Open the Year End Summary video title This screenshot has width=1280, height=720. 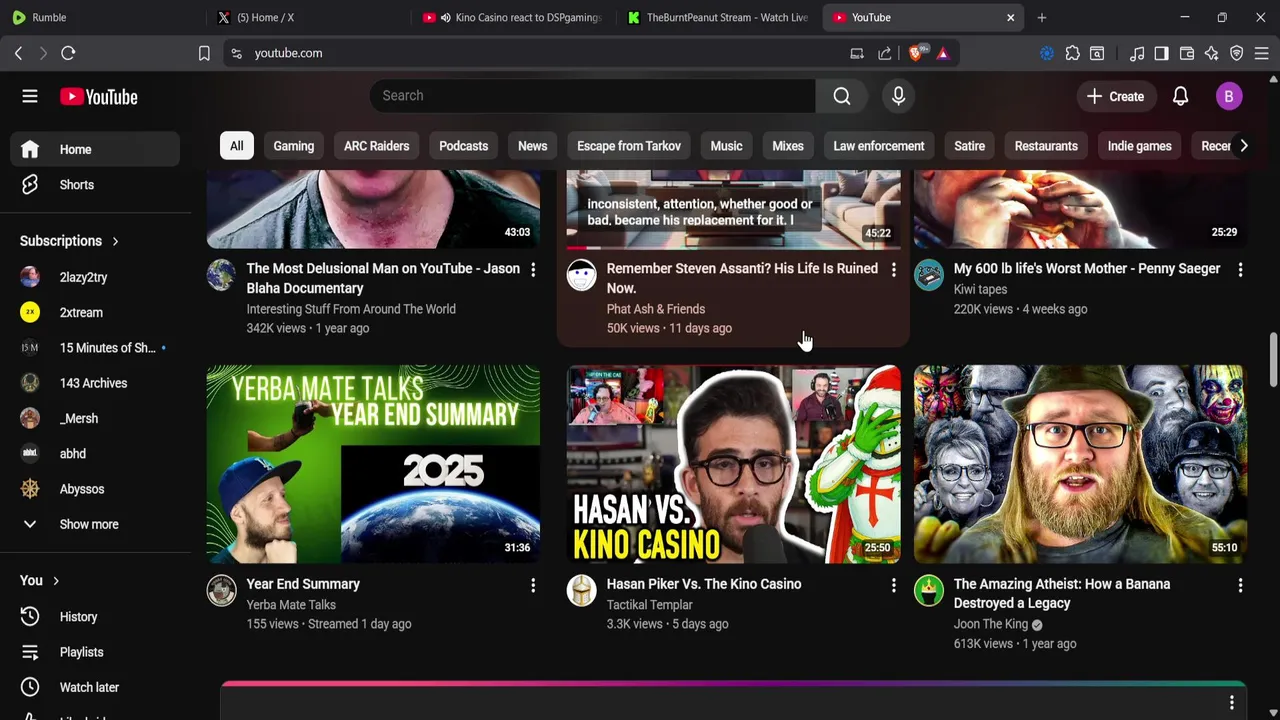click(303, 584)
